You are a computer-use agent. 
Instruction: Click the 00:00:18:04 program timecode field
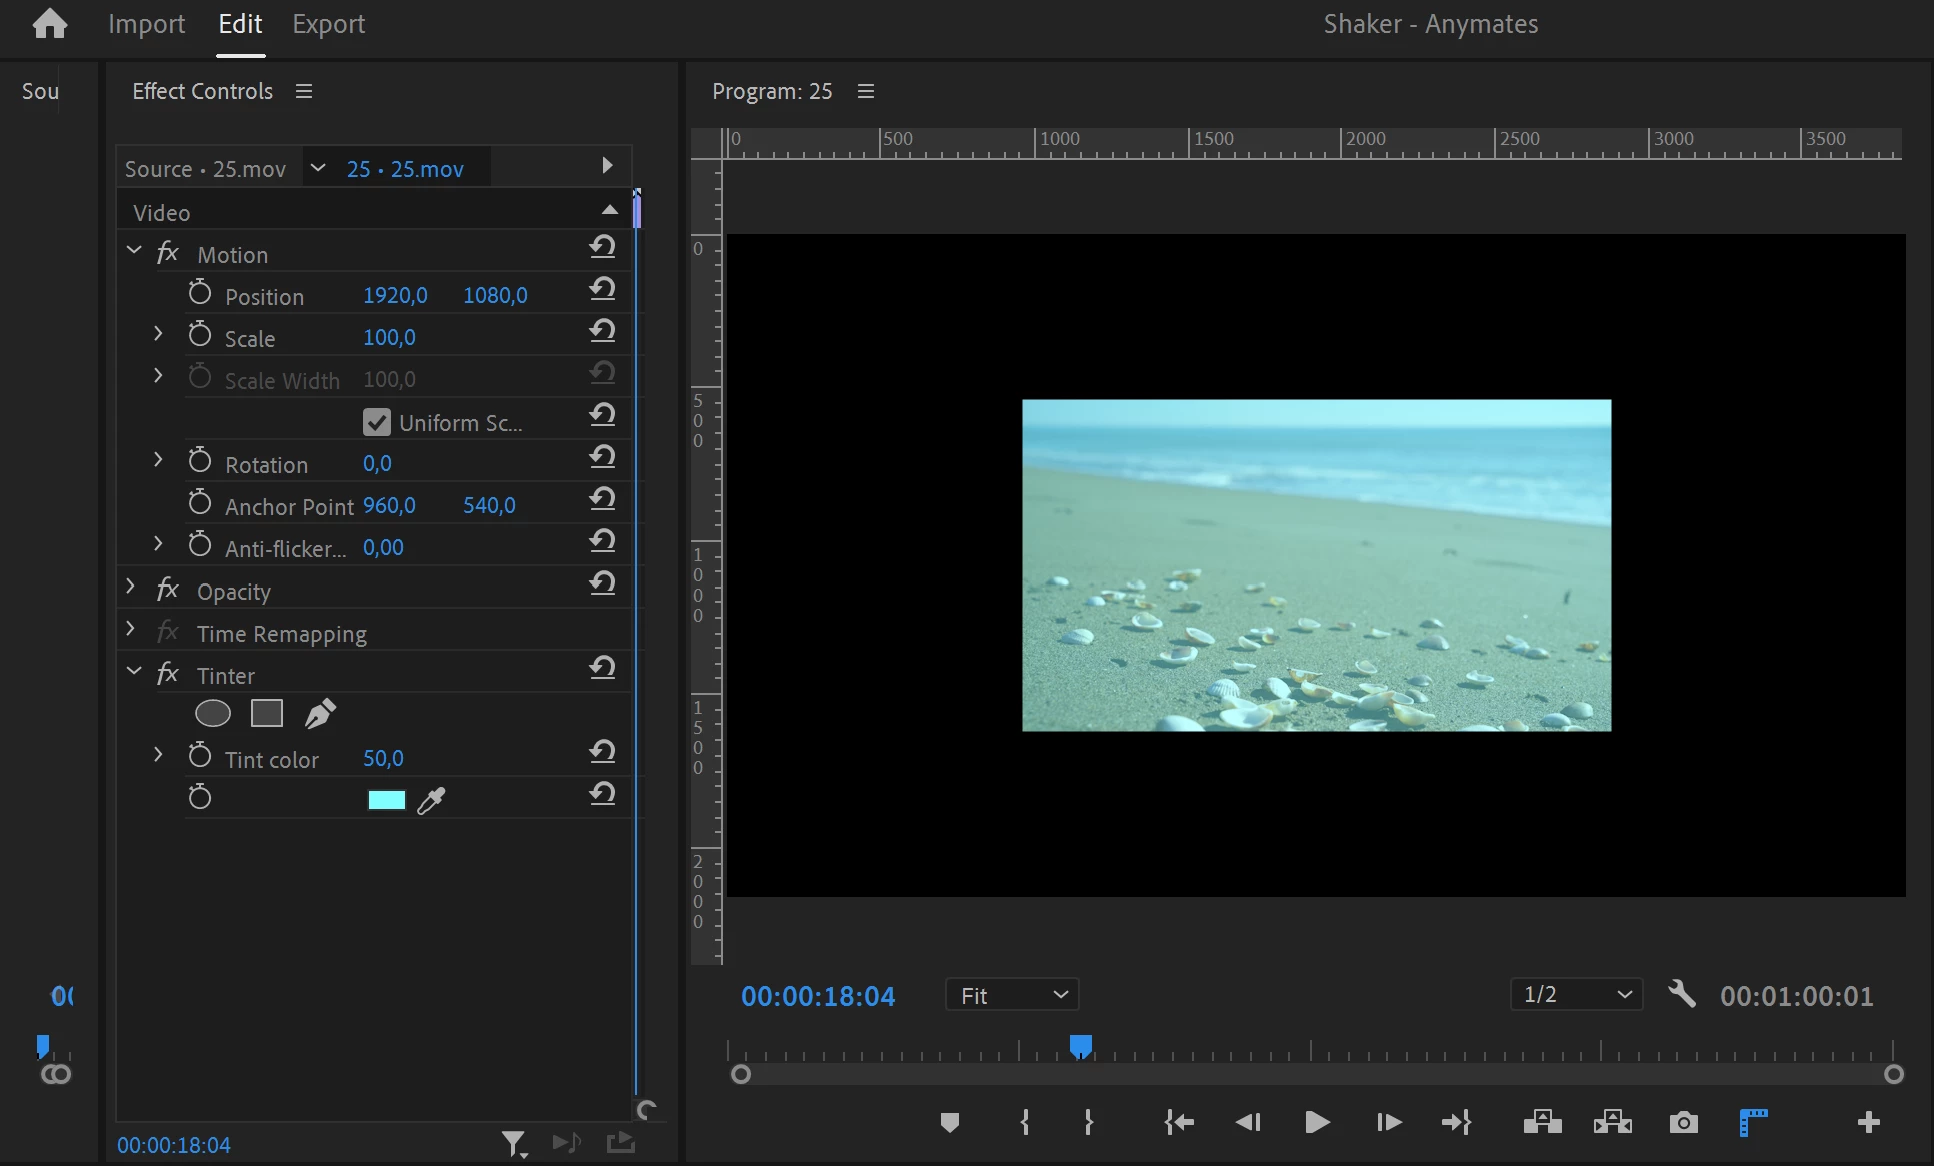click(x=818, y=996)
